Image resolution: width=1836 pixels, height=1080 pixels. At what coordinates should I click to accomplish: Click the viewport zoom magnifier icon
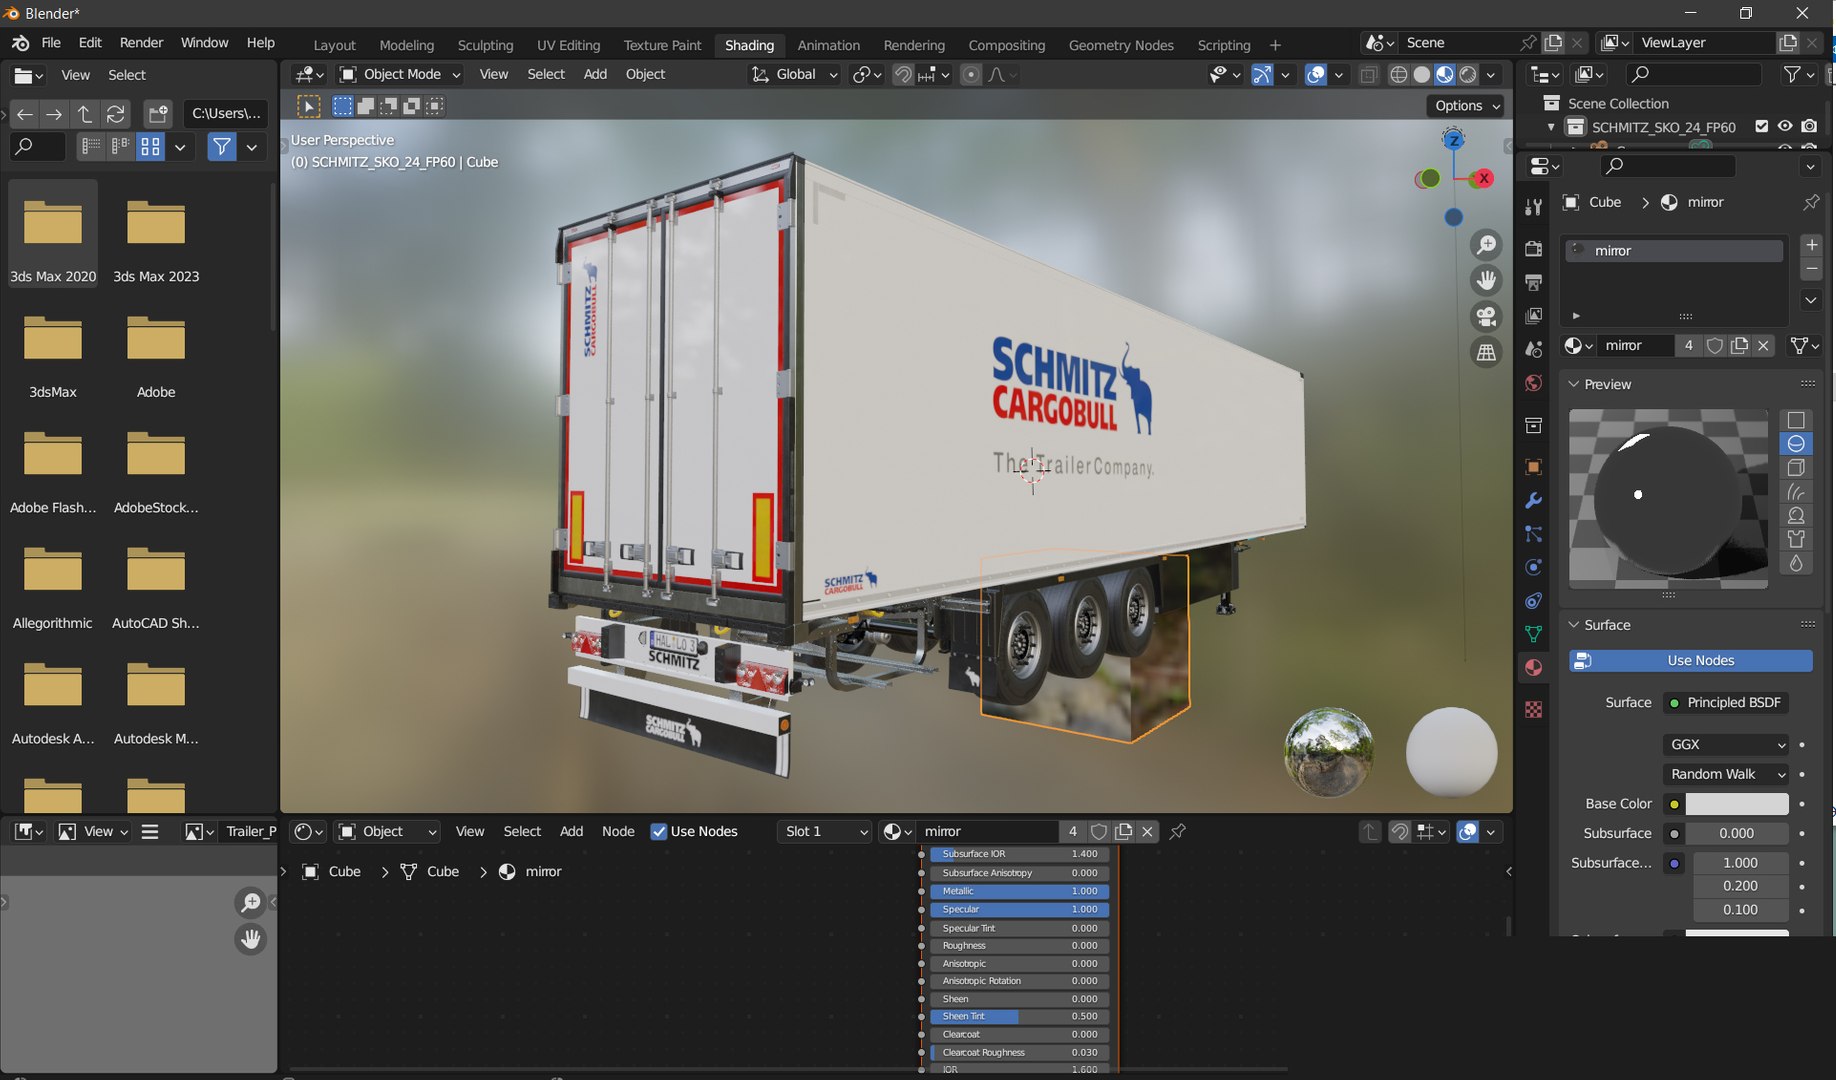pyautogui.click(x=1487, y=245)
